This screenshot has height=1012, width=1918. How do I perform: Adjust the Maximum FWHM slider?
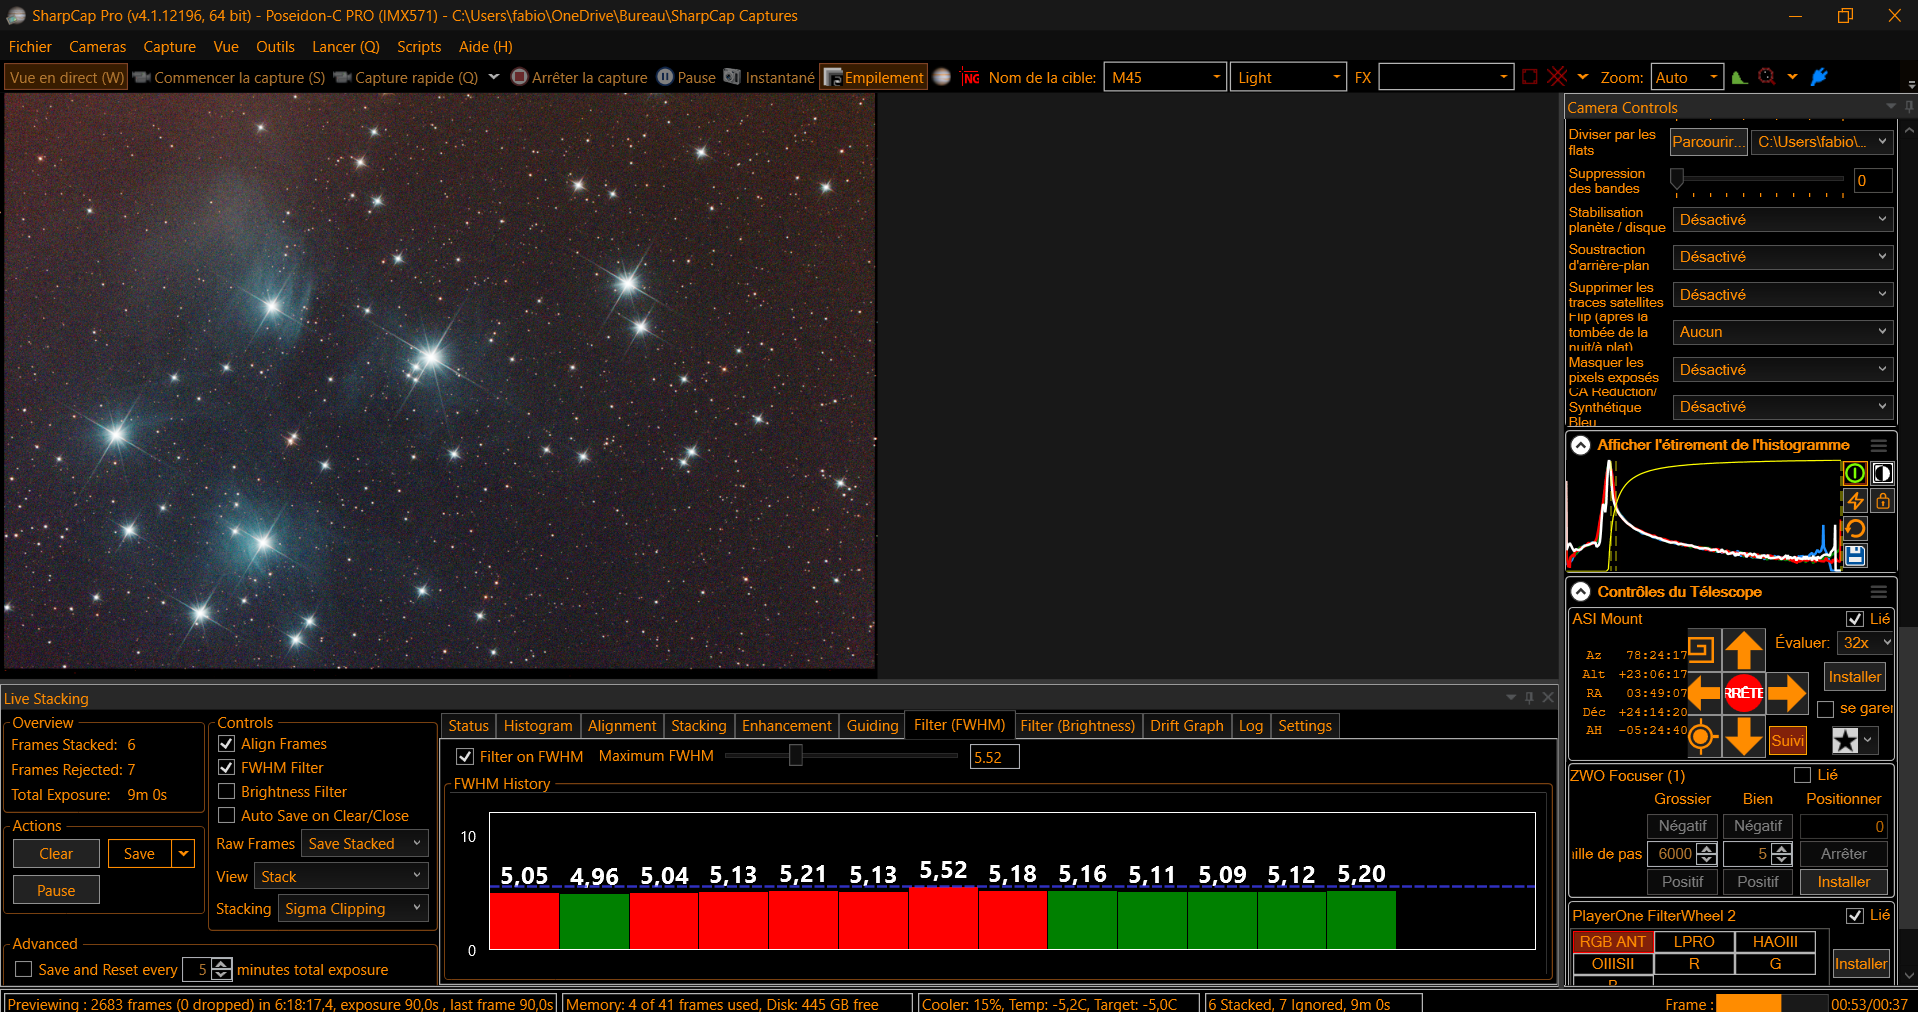795,755
